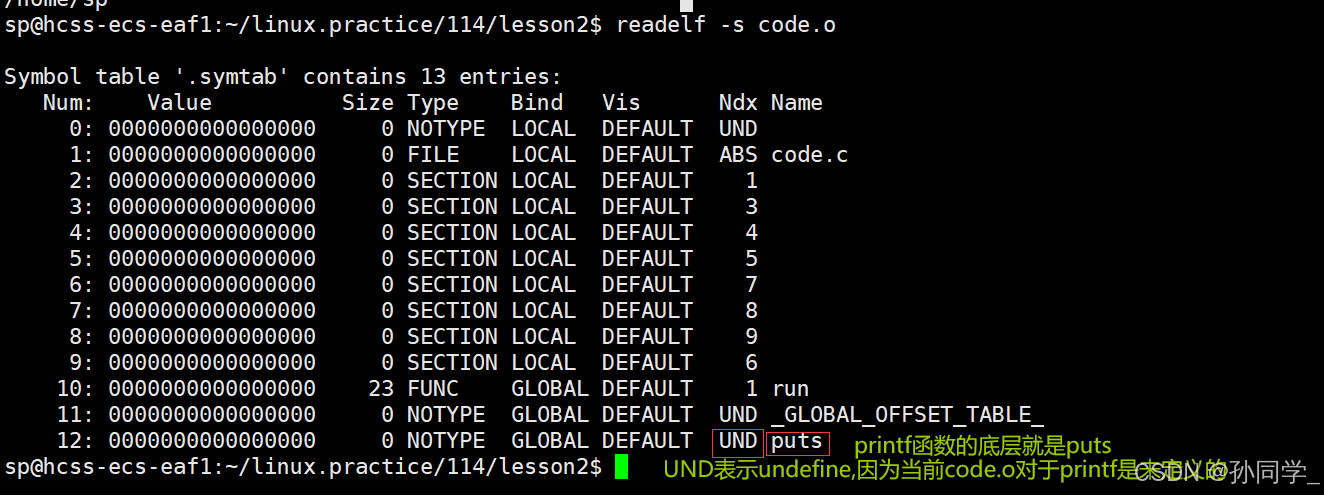The width and height of the screenshot is (1324, 495).
Task: Click the 'readelf -s code.o' command text
Action: [x=726, y=25]
